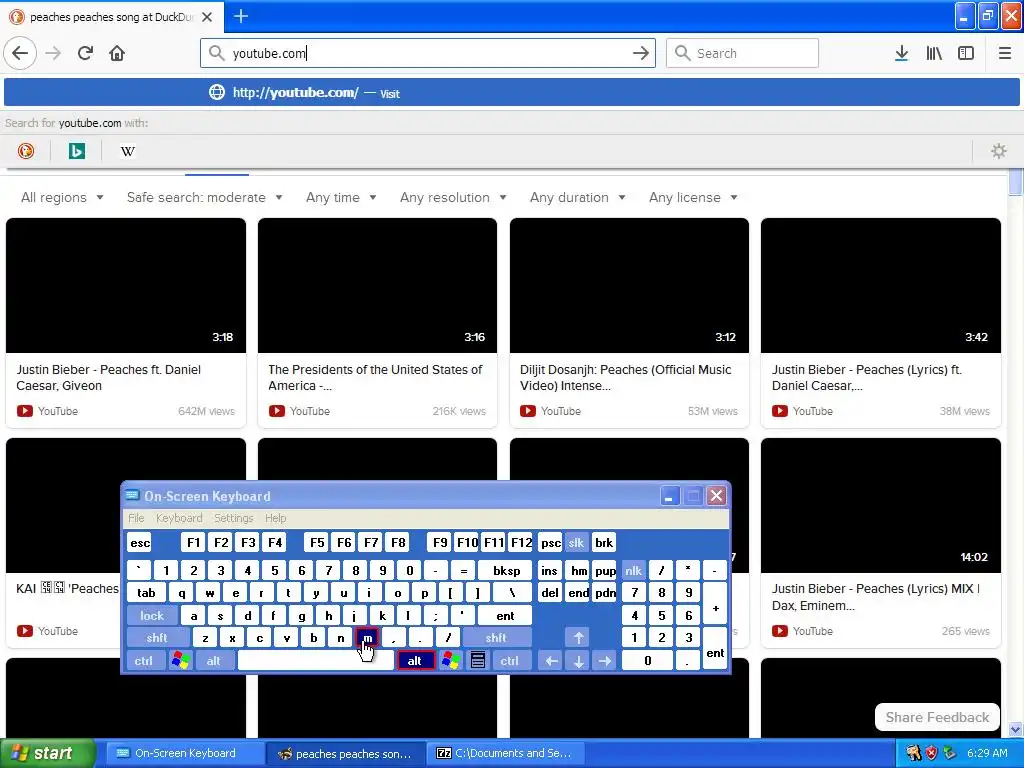The height and width of the screenshot is (768, 1024).
Task: Toggle the right shft key
Action: pyautogui.click(x=496, y=638)
